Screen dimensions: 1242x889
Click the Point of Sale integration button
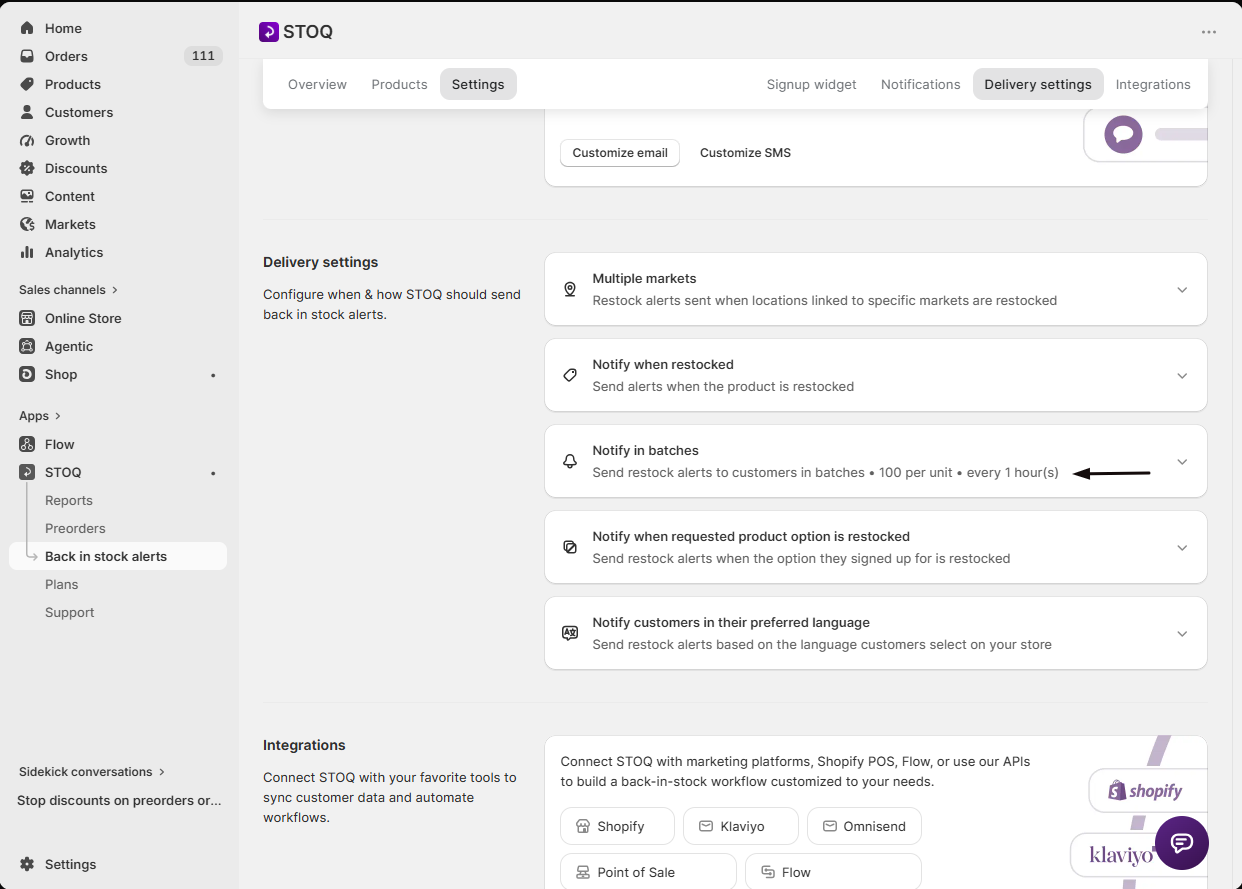(x=648, y=872)
